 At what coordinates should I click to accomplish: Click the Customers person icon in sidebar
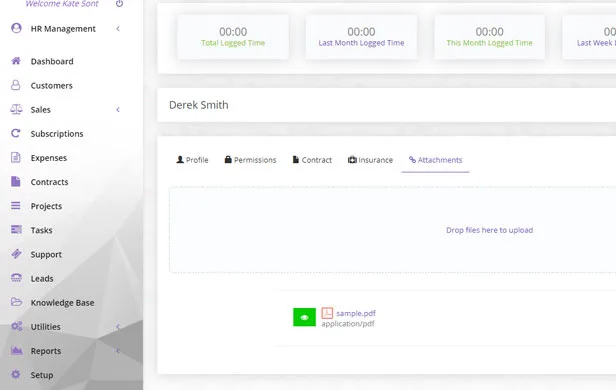click(x=16, y=85)
